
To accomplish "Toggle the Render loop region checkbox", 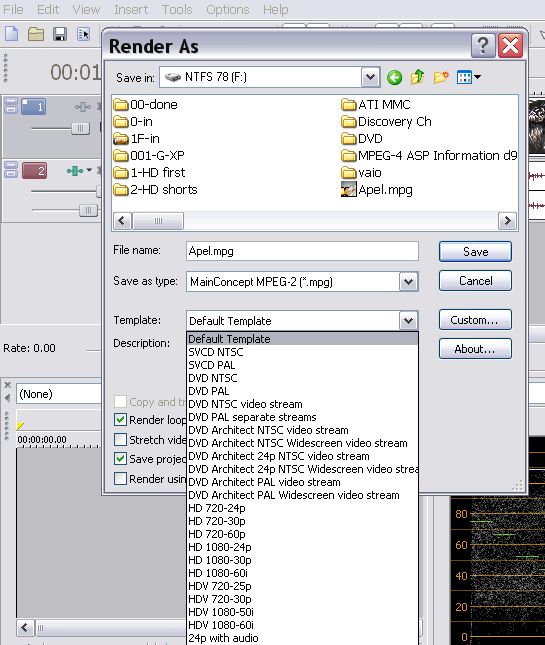I will [120, 420].
